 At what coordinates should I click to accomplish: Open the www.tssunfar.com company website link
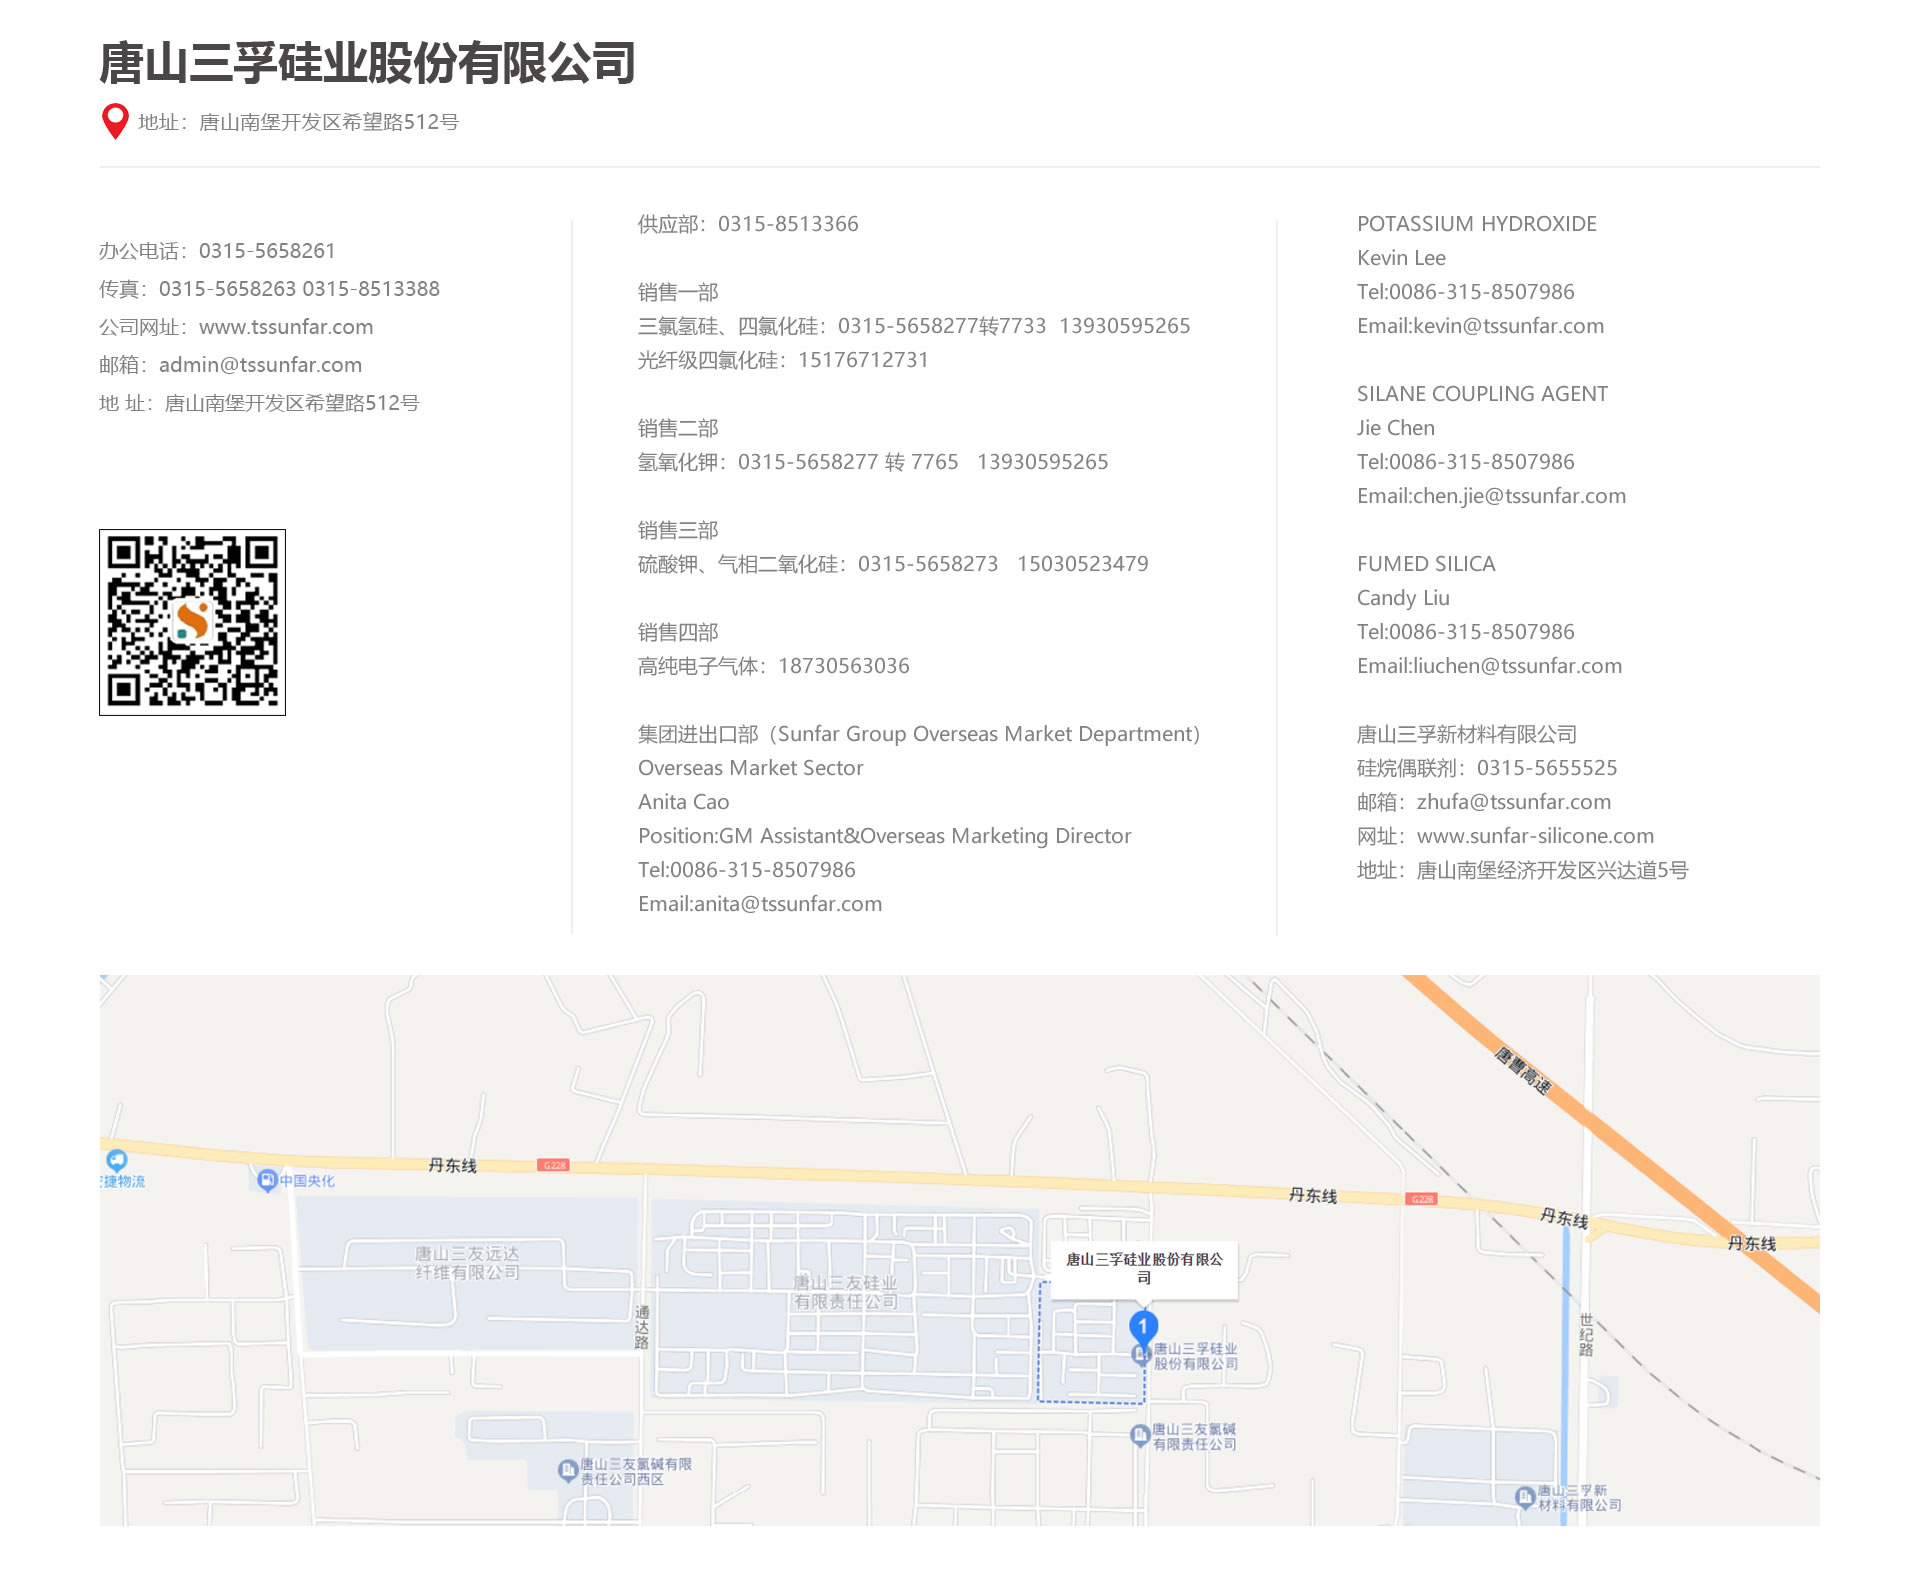click(286, 327)
